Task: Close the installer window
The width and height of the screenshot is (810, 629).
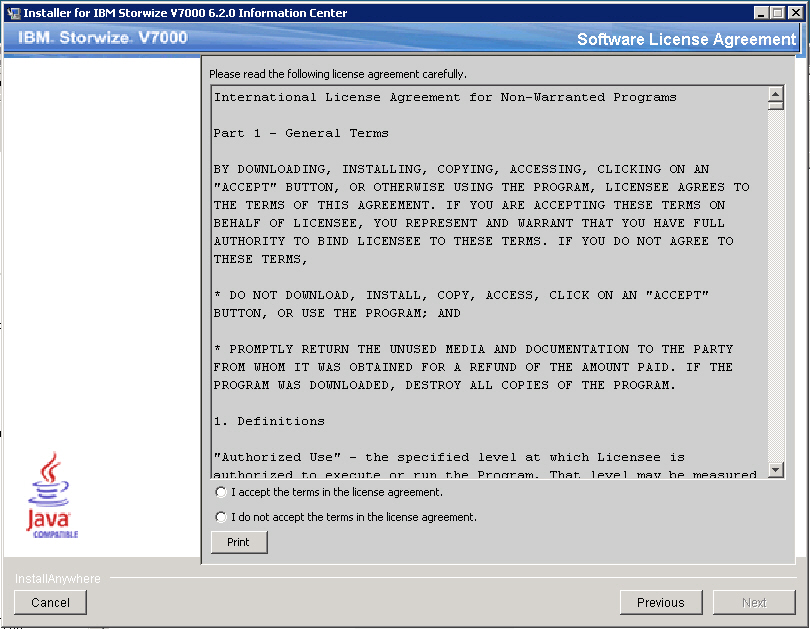Action: pos(796,13)
